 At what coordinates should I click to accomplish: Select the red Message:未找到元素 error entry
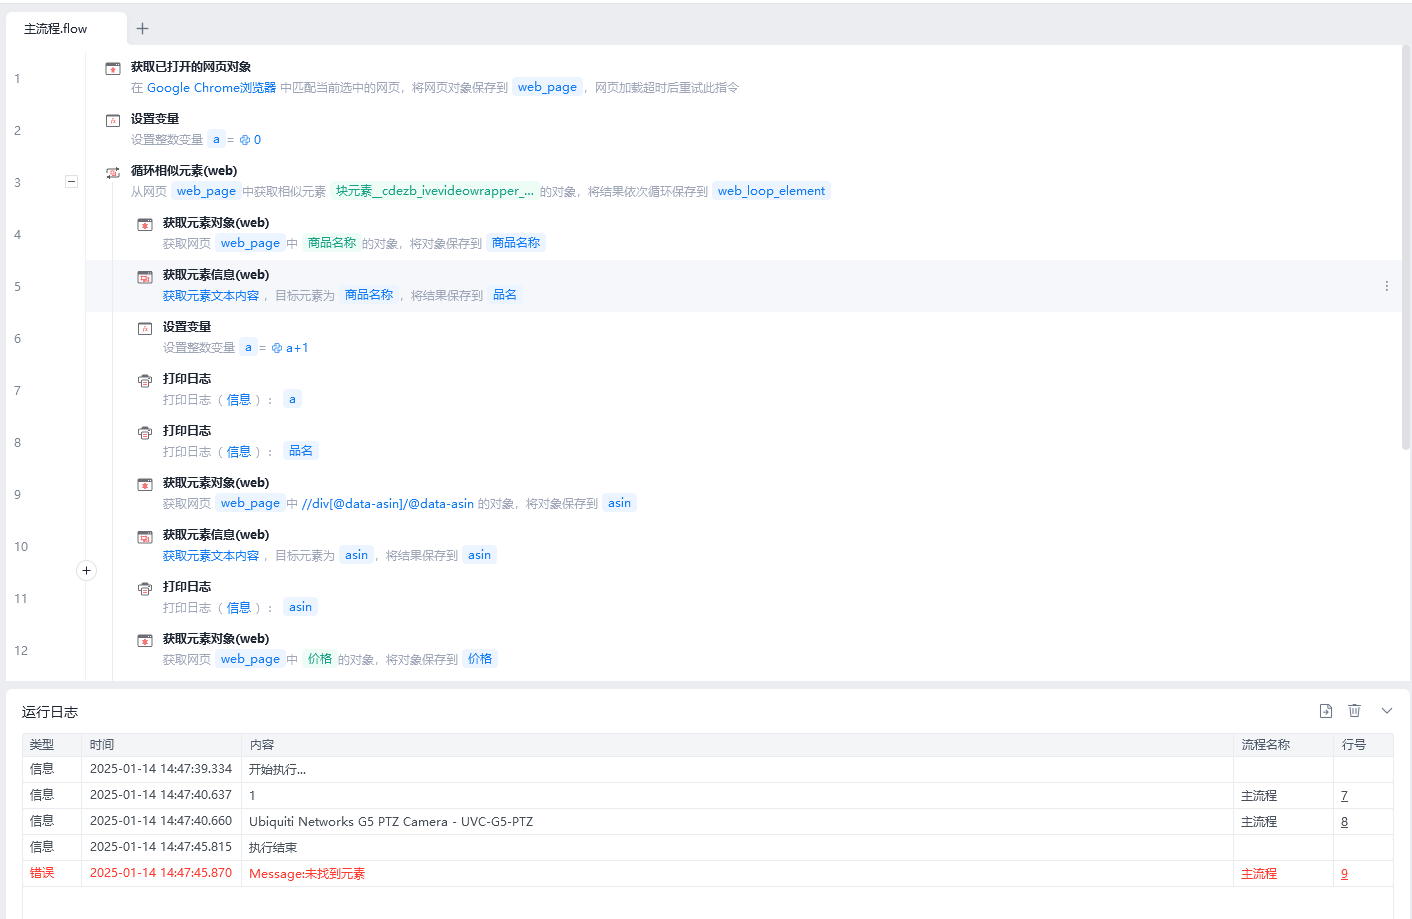coord(307,874)
